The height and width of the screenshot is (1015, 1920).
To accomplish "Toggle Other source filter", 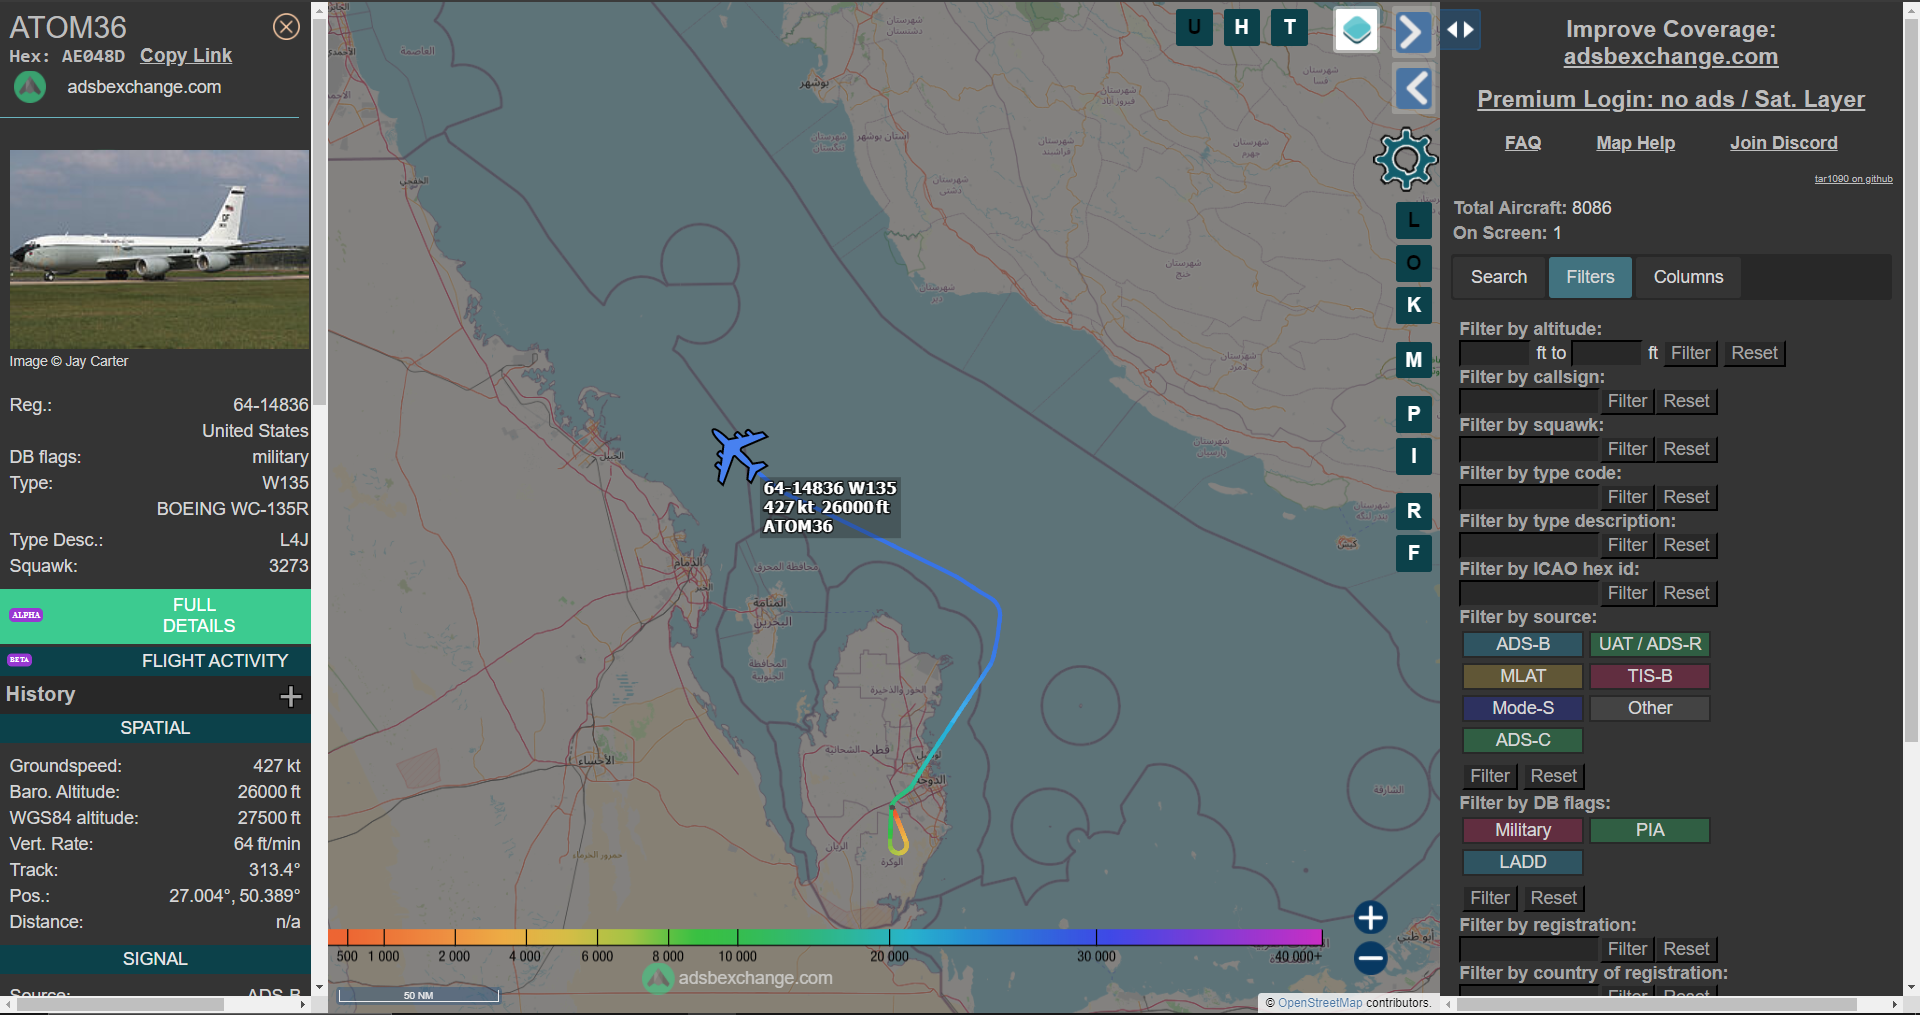I will [1650, 709].
